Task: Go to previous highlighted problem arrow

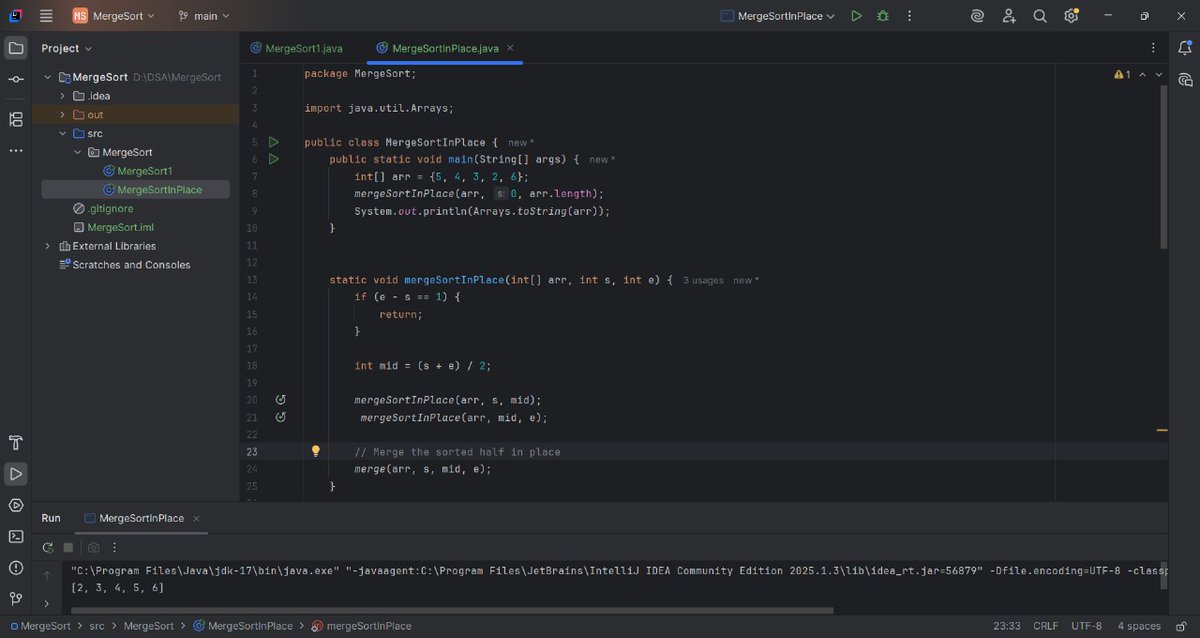Action: [1143, 75]
